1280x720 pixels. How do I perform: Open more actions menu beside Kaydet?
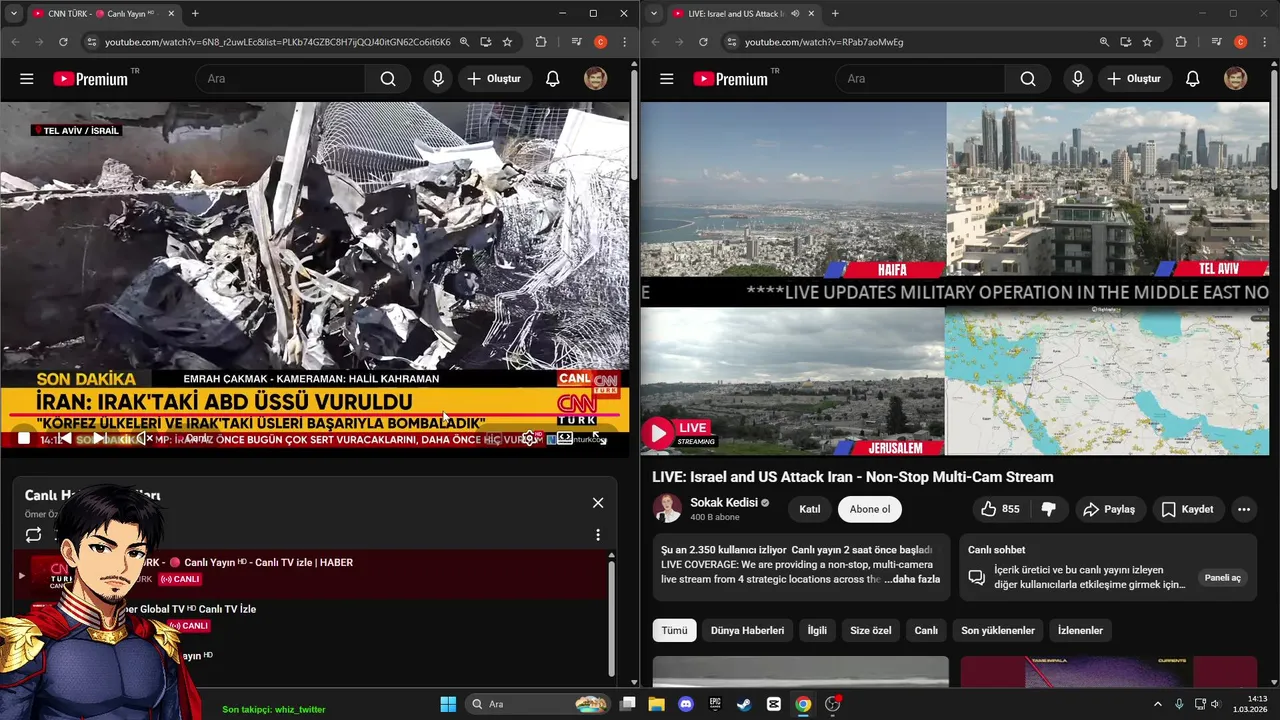click(x=1244, y=509)
